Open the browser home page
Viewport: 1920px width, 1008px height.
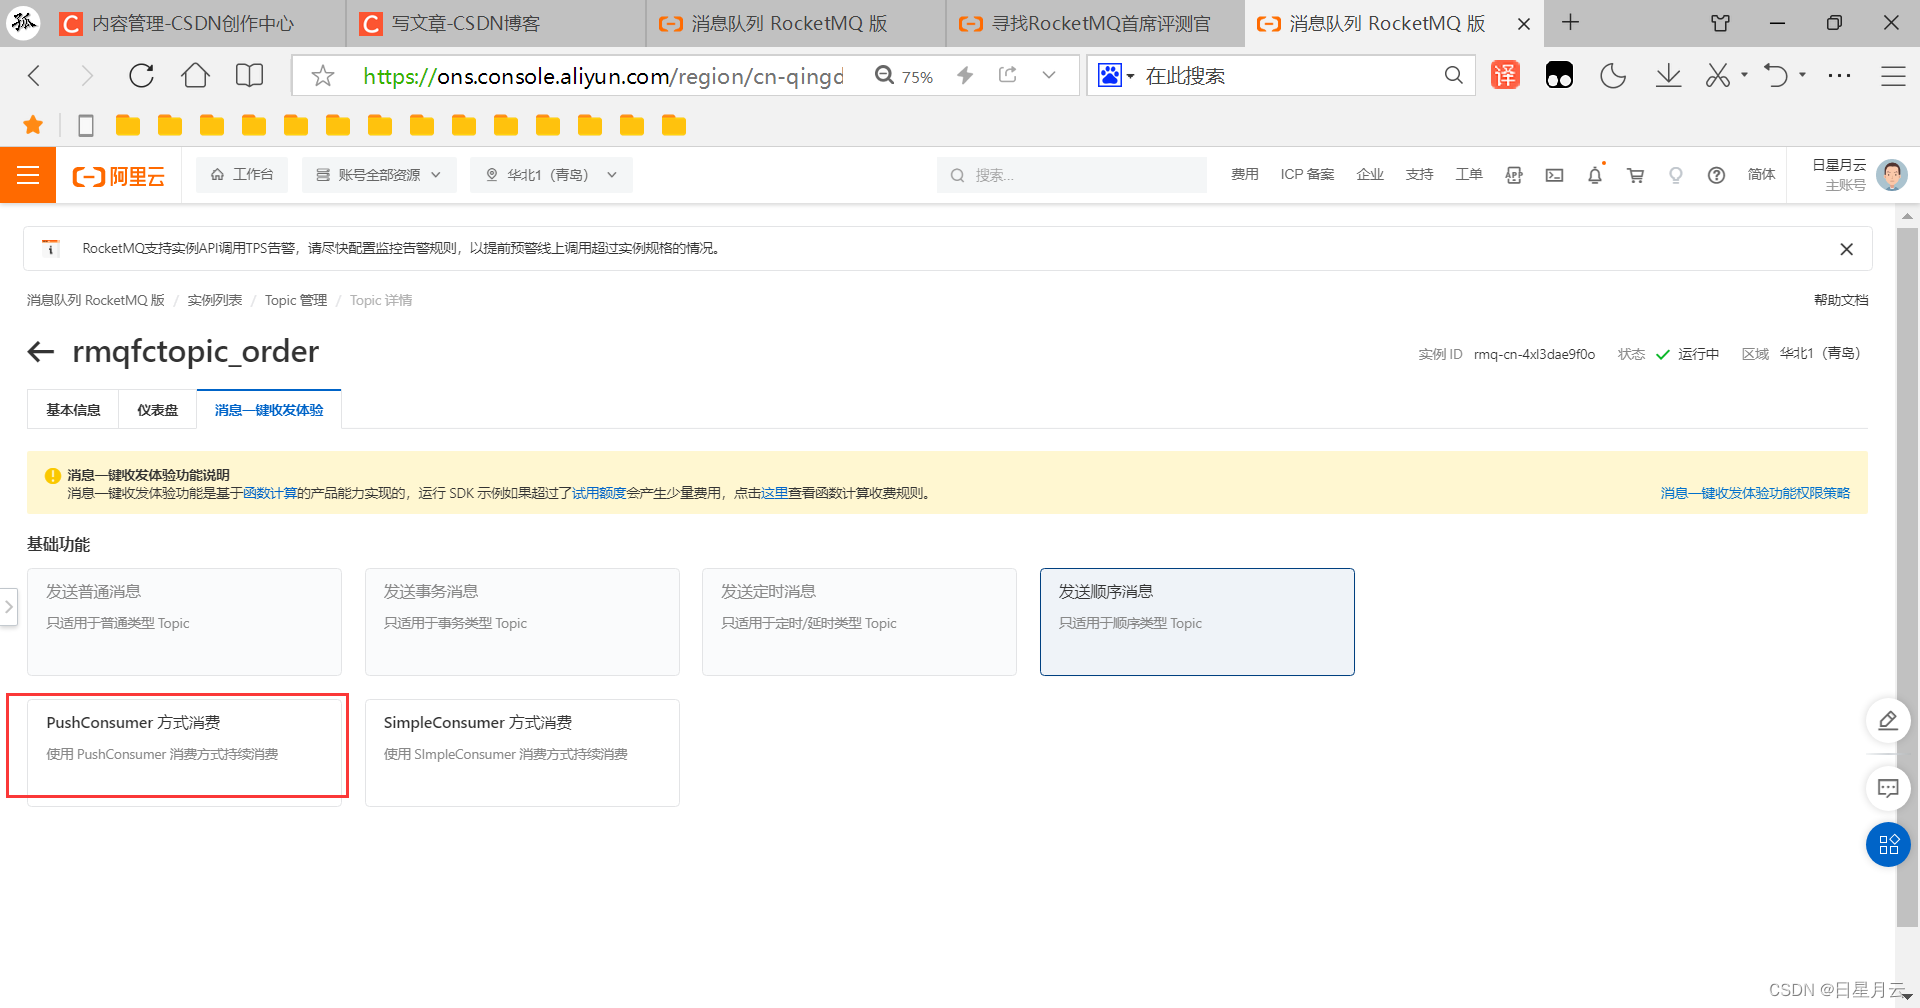pyautogui.click(x=195, y=75)
